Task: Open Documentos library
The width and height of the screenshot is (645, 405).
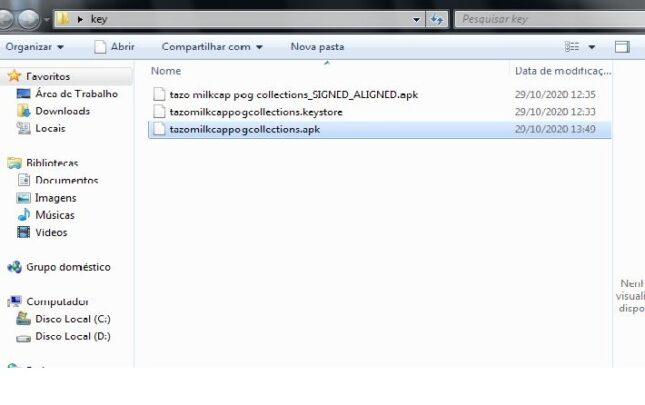Action: 67,180
